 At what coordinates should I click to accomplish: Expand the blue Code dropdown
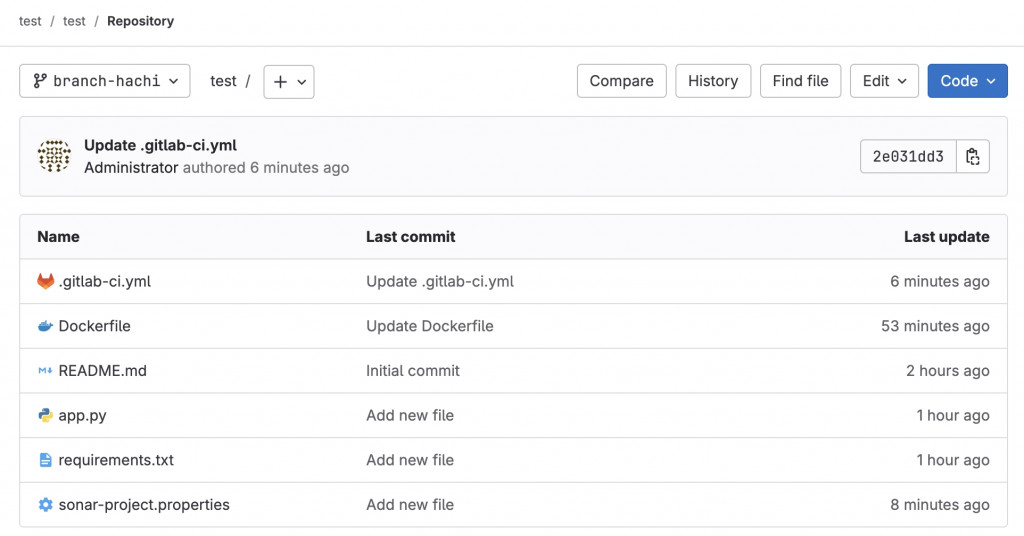(x=967, y=81)
